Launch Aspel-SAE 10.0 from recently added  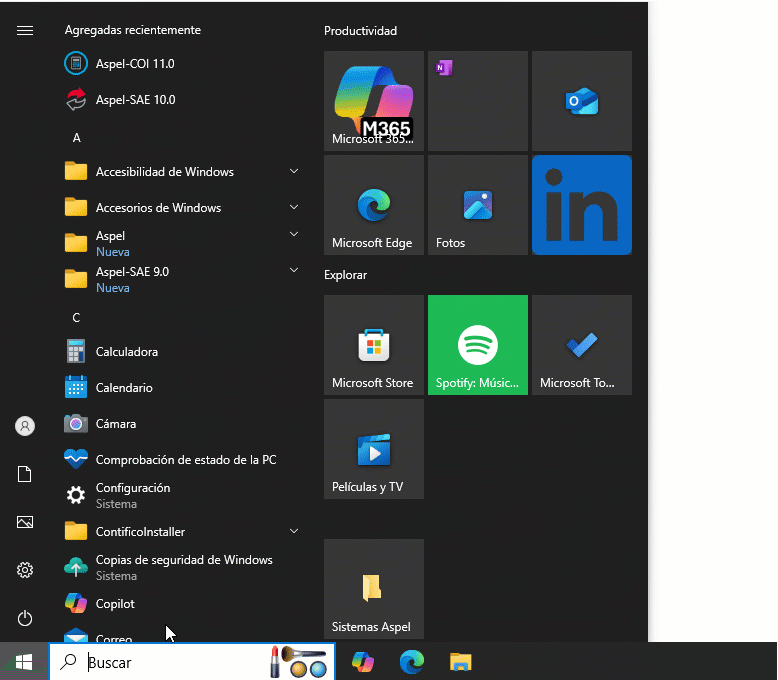pos(134,100)
